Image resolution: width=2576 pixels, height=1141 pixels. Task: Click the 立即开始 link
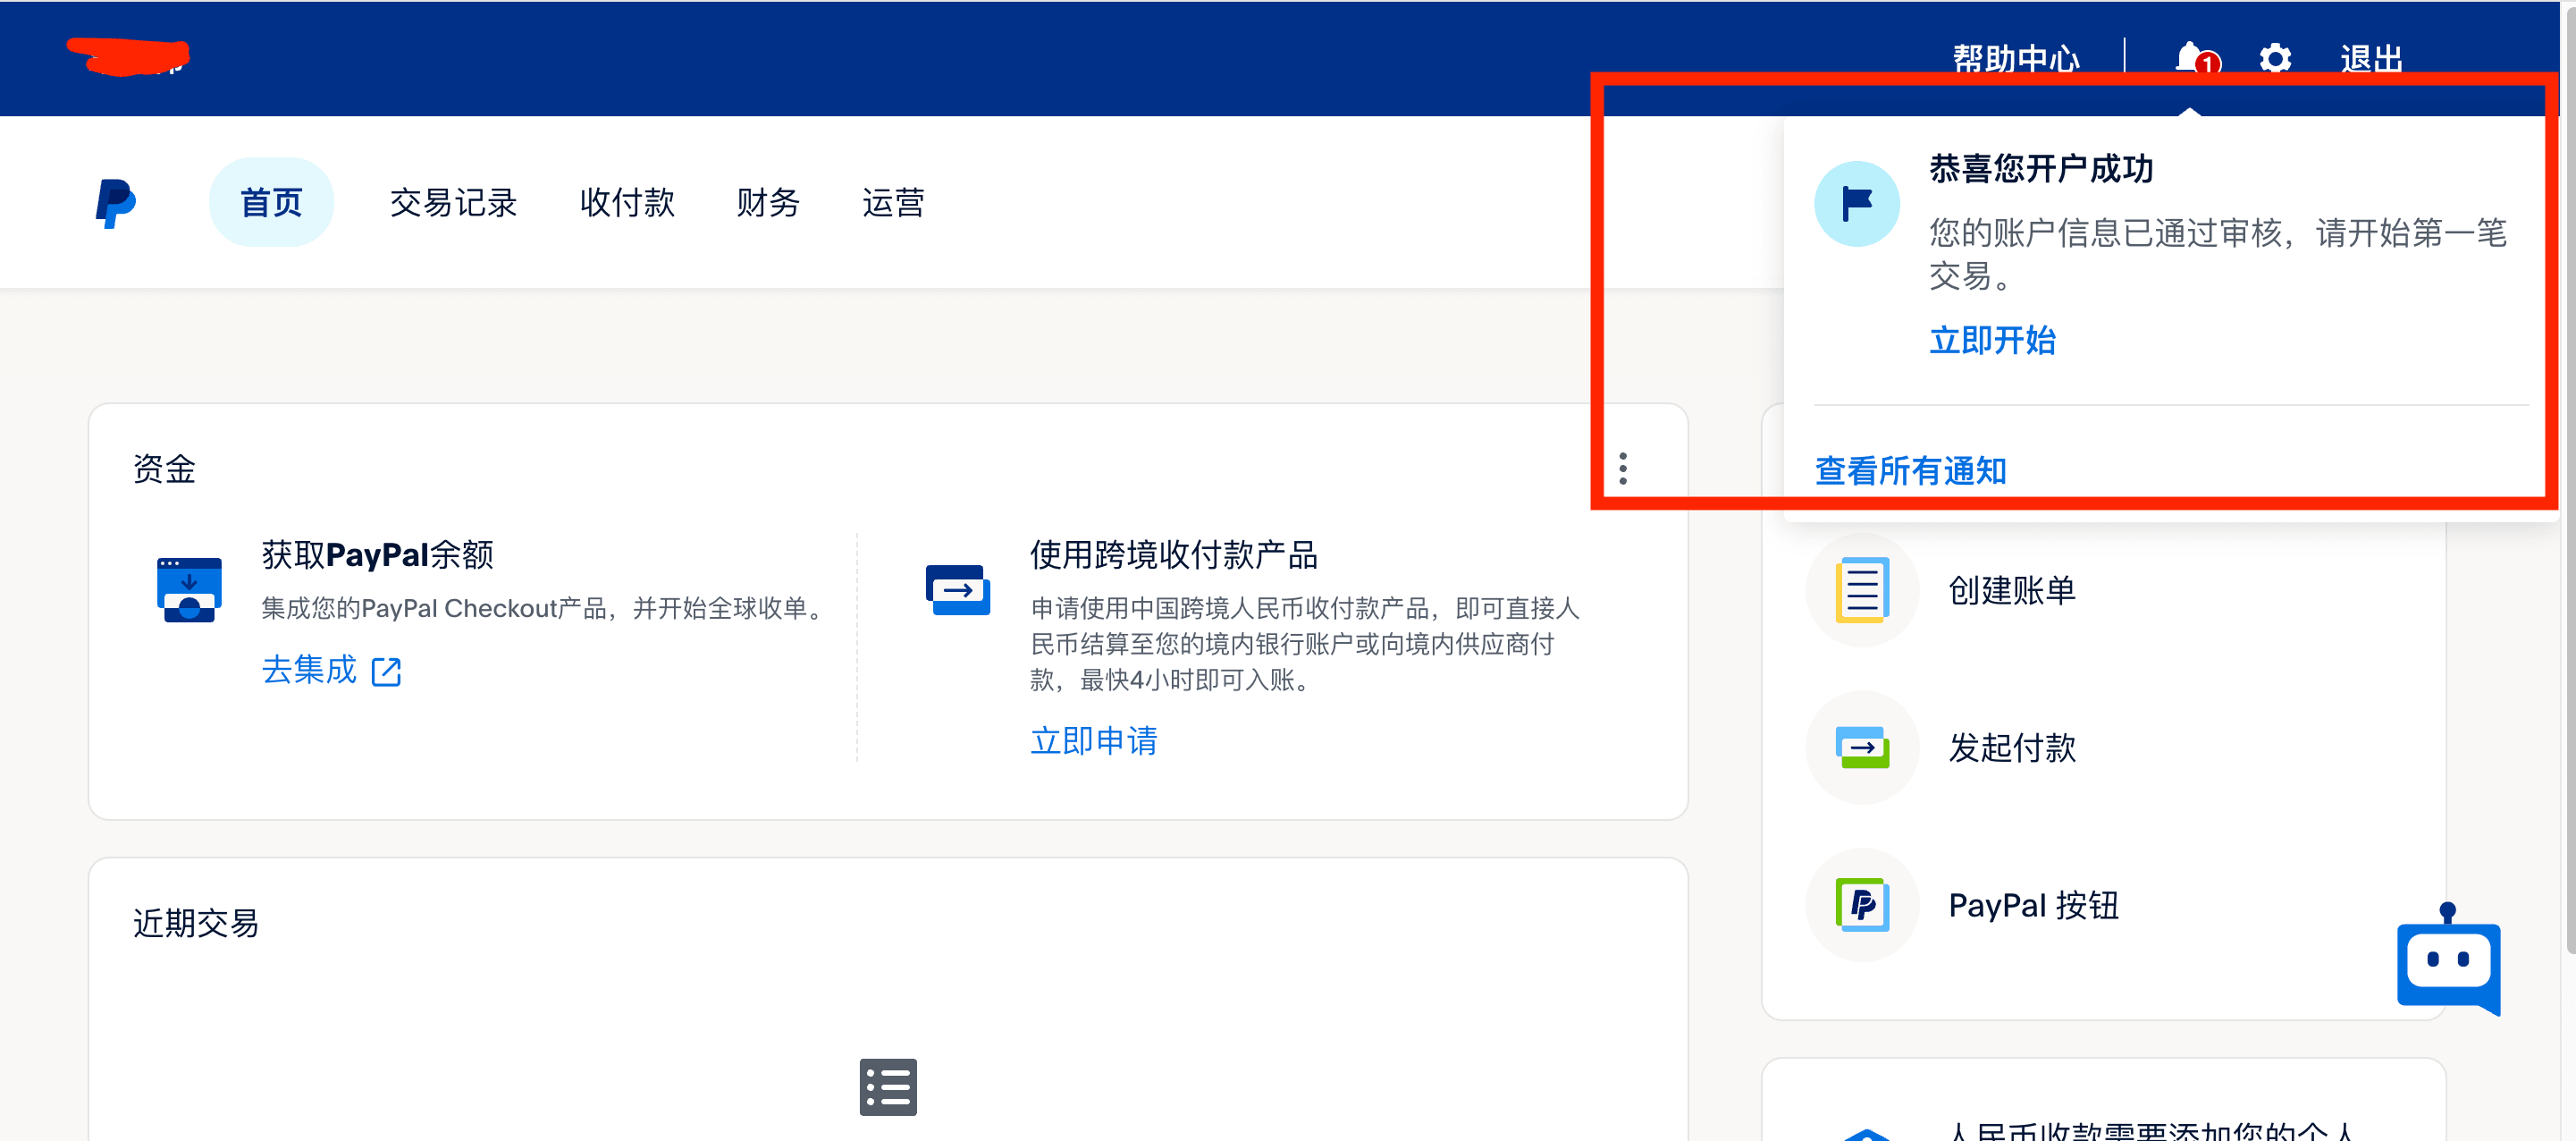point(1991,341)
